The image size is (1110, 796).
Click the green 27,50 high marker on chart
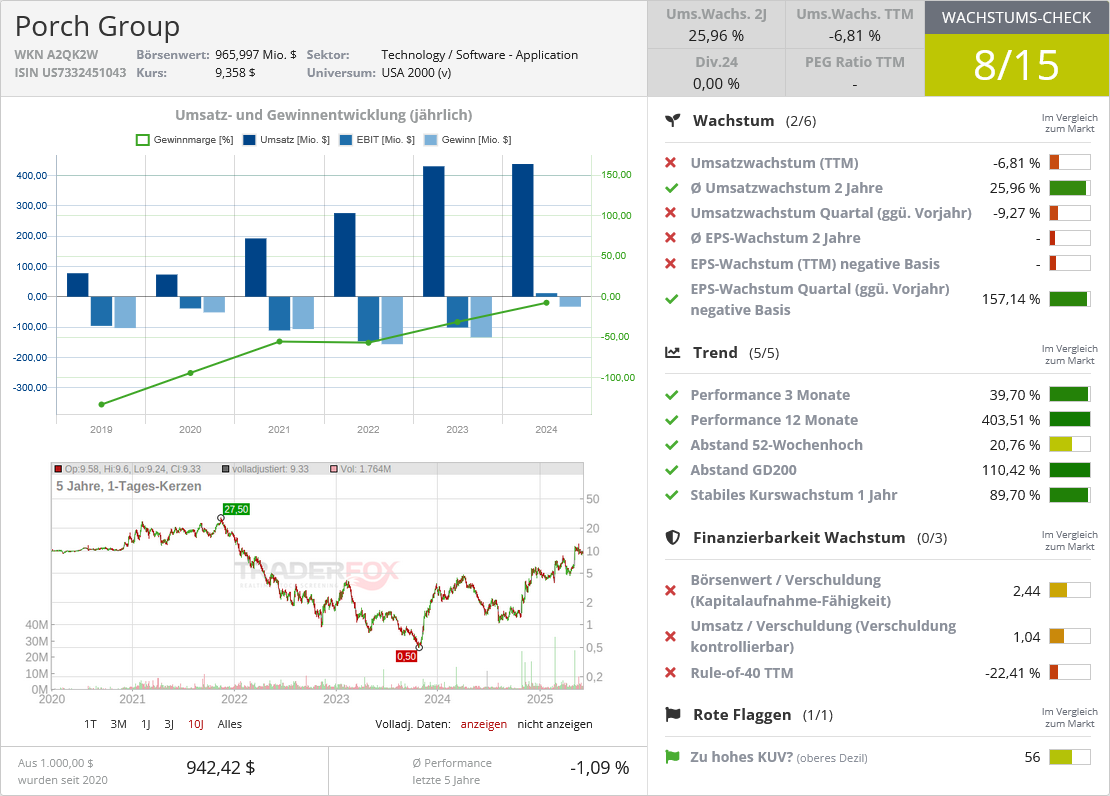pos(236,509)
